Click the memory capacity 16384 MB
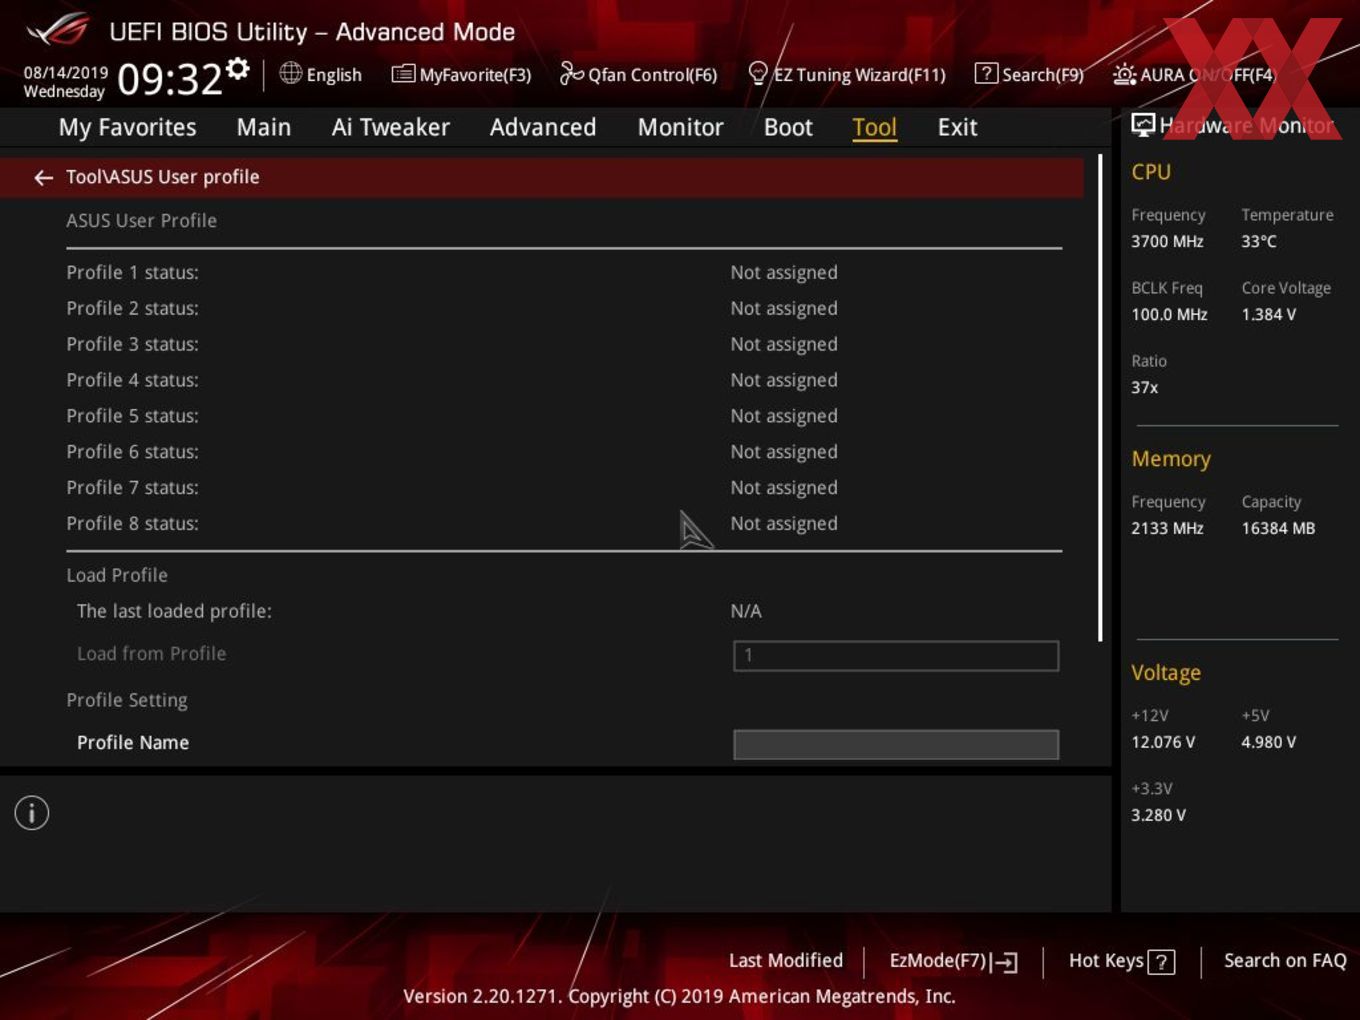1360x1020 pixels. click(x=1278, y=528)
